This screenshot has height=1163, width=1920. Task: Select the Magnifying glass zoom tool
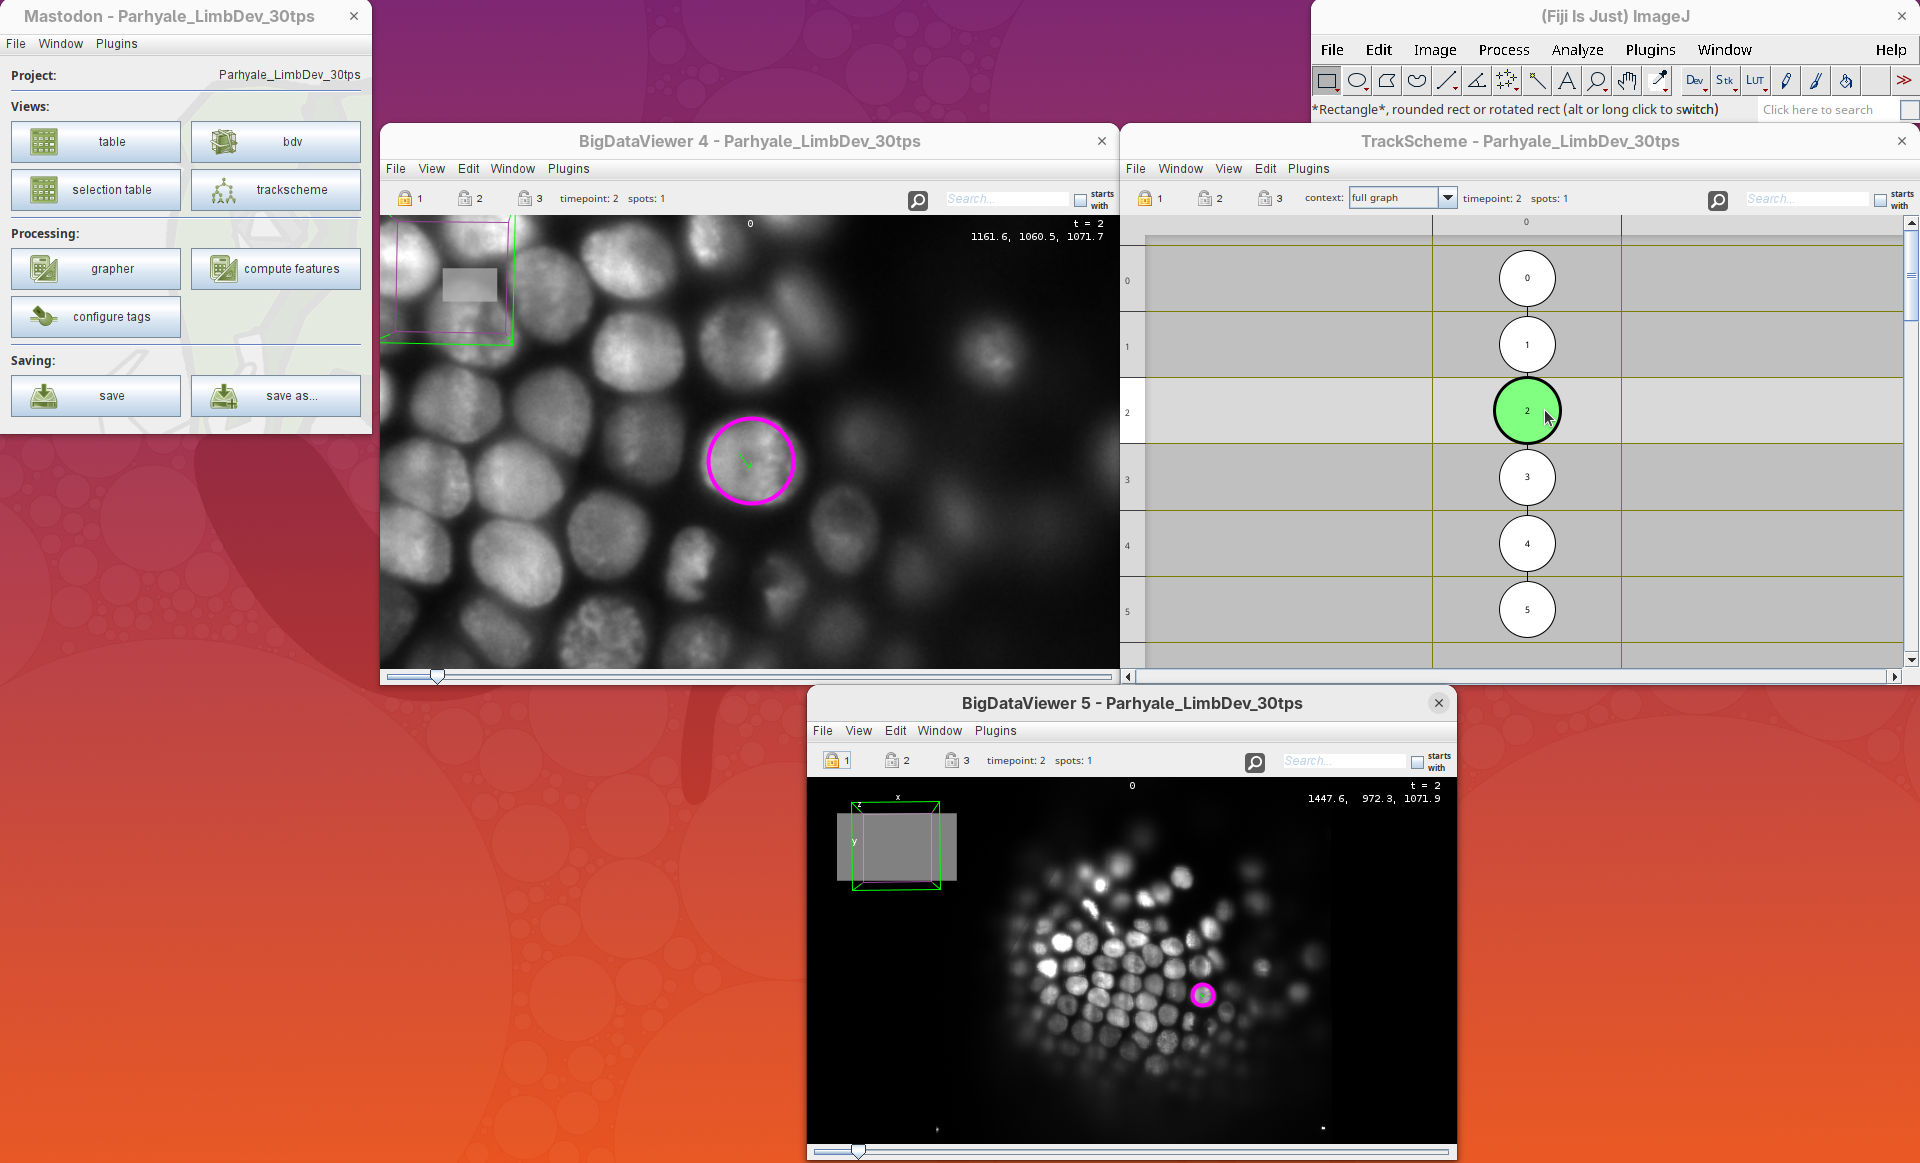tap(1597, 81)
